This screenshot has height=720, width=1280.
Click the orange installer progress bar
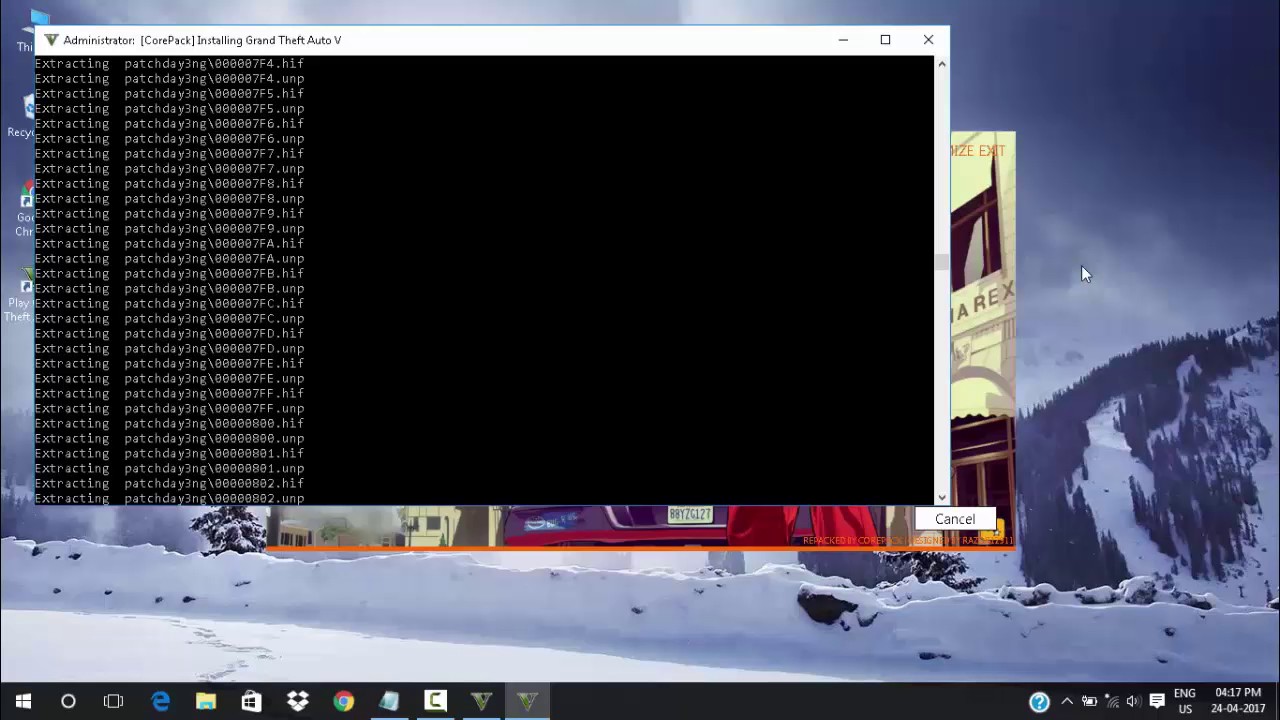[640, 548]
